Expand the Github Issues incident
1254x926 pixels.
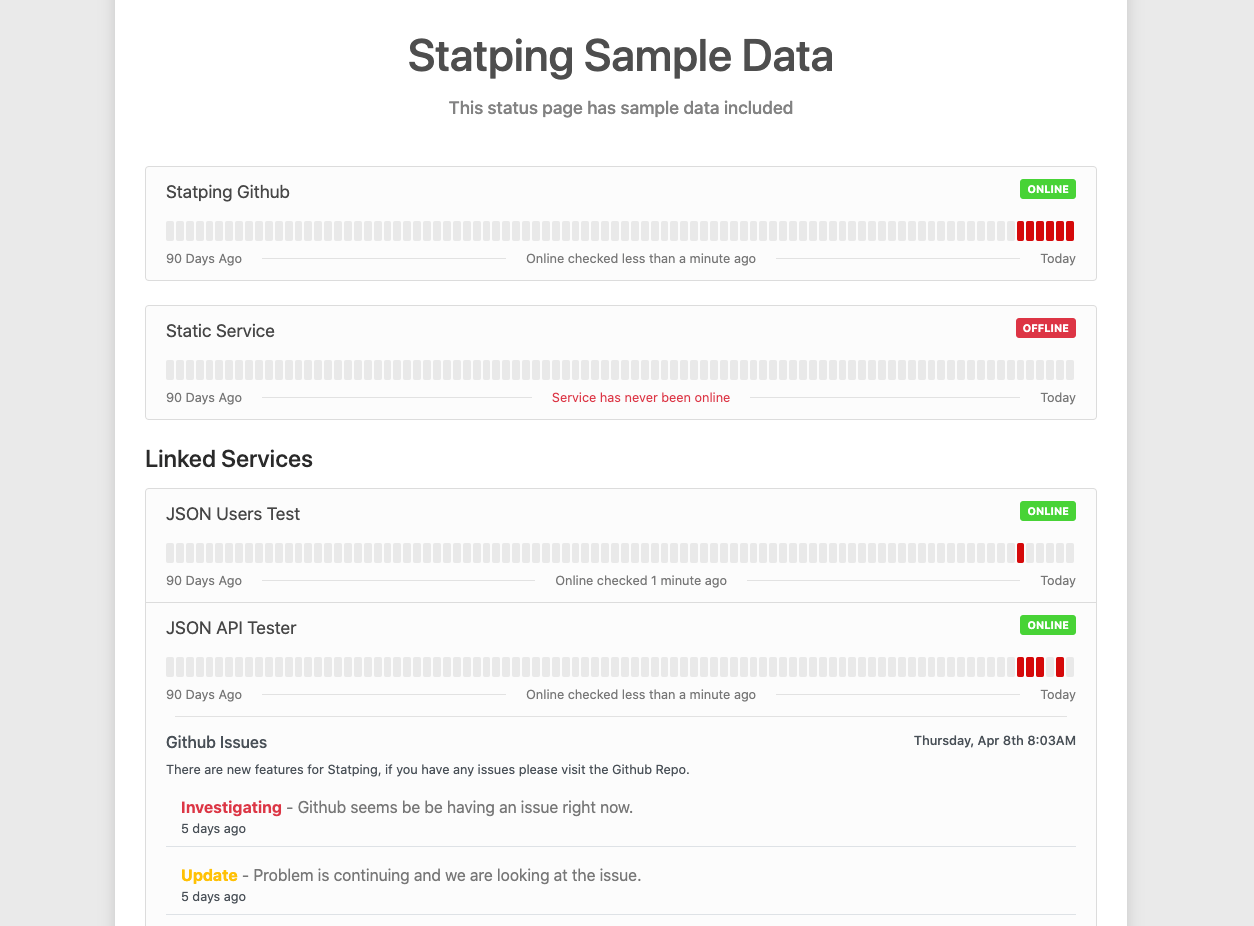point(216,742)
